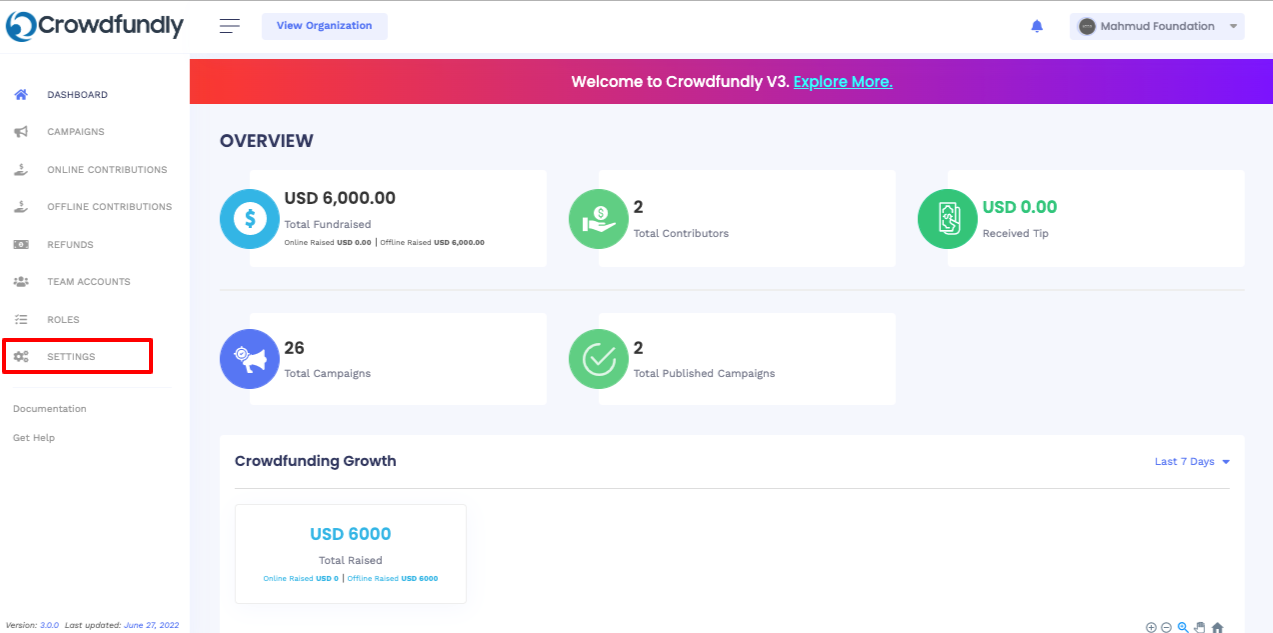Click the Total Campaigns label
The width and height of the screenshot is (1273, 633).
tap(327, 373)
